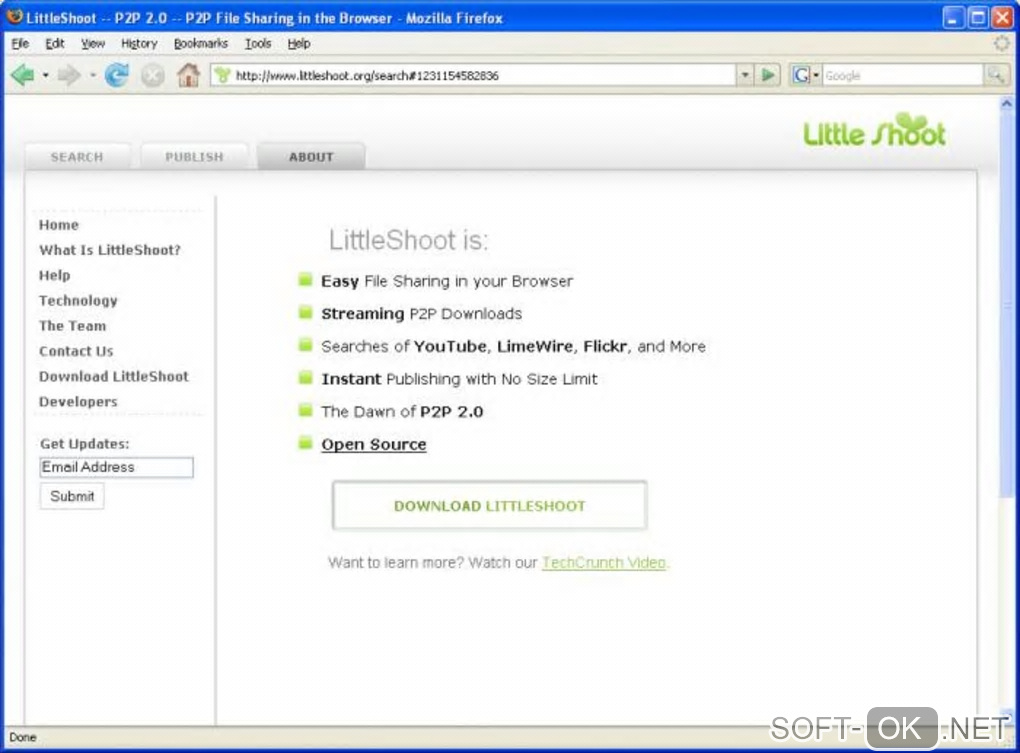Click 'Easy File Sharing in your Browser' text
The image size is (1020, 753).
[447, 282]
